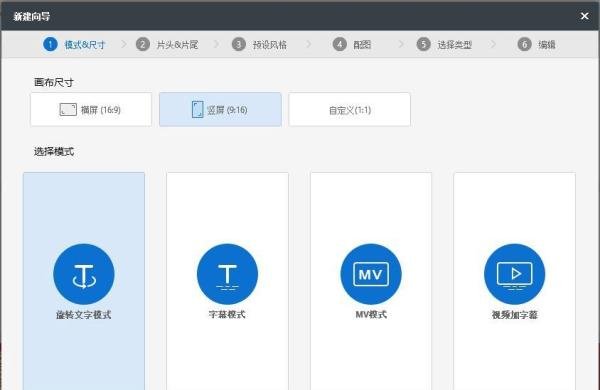Click the 字幕模式 label text
The height and width of the screenshot is (390, 600).
(227, 315)
